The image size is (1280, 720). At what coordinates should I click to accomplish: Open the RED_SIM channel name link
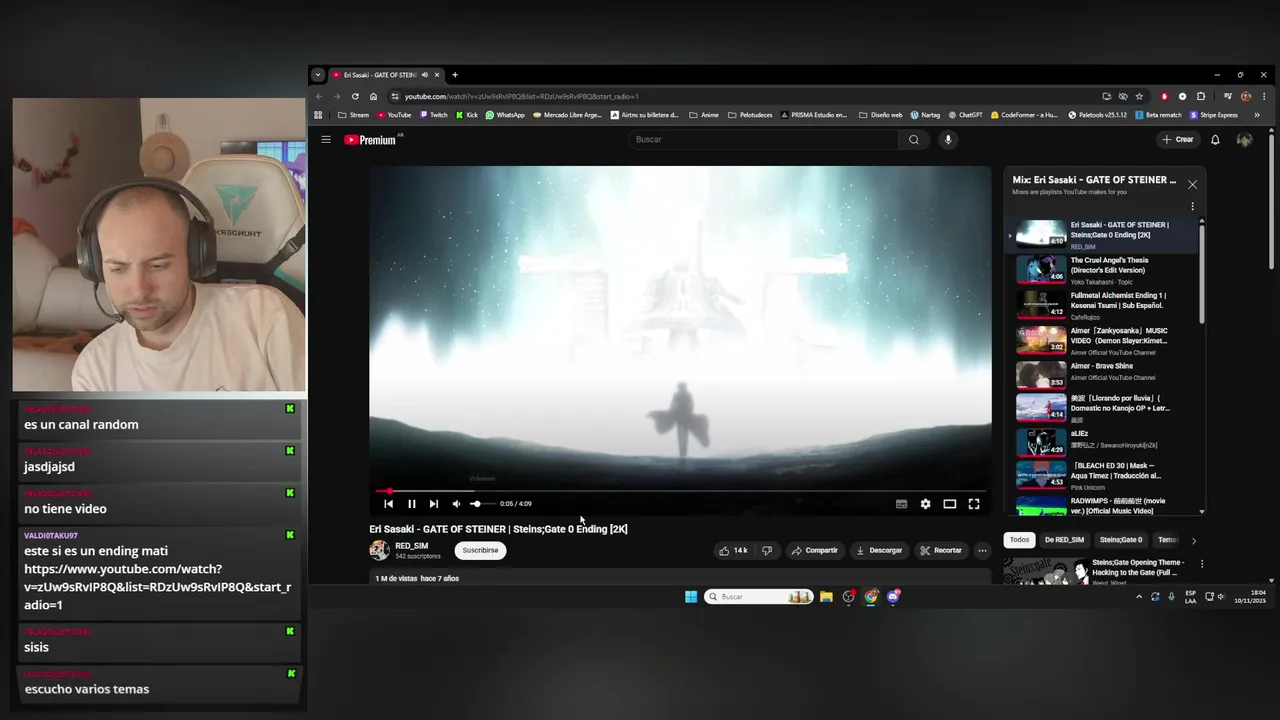(x=411, y=546)
